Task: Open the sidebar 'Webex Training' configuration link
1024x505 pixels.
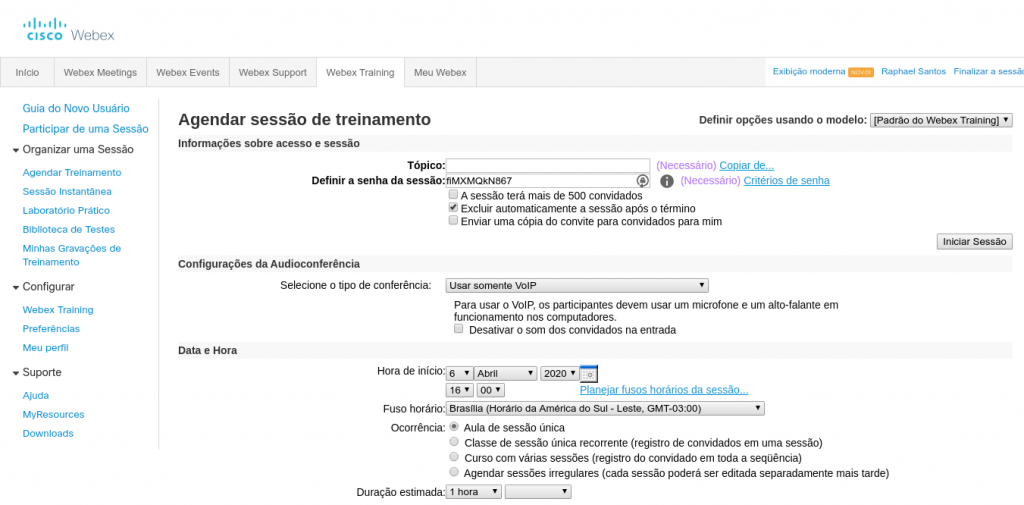Action: tap(58, 310)
